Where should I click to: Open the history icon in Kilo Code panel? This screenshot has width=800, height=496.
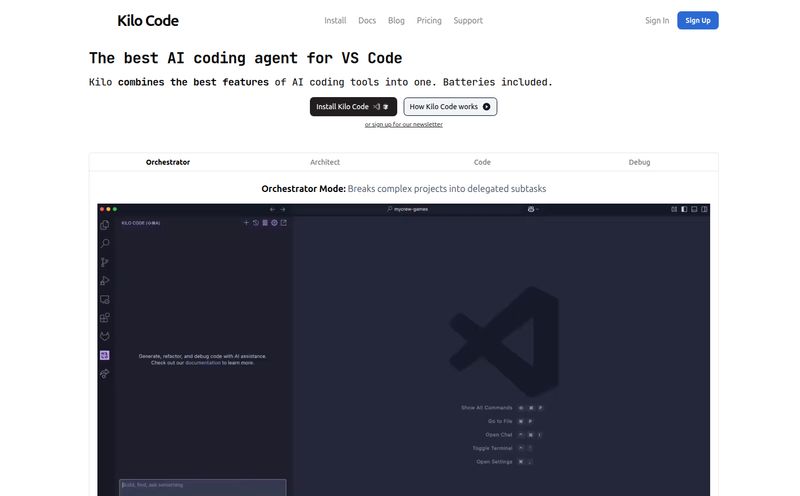pos(256,223)
